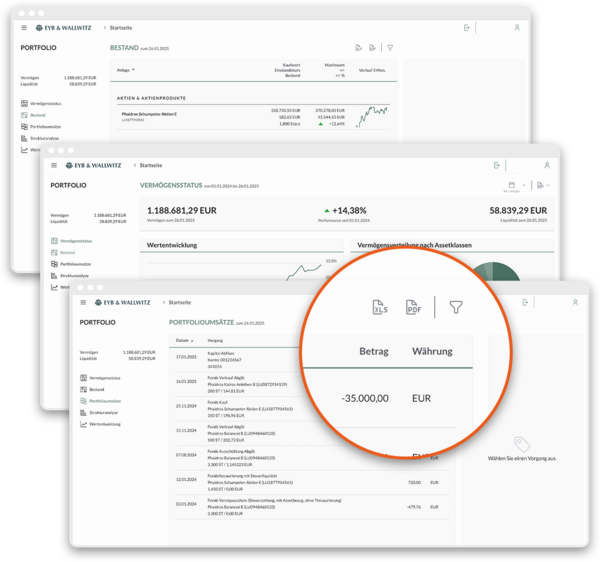This screenshot has height=562, width=600.
Task: Sort by Anlage column in Bestand table
Action: [125, 70]
